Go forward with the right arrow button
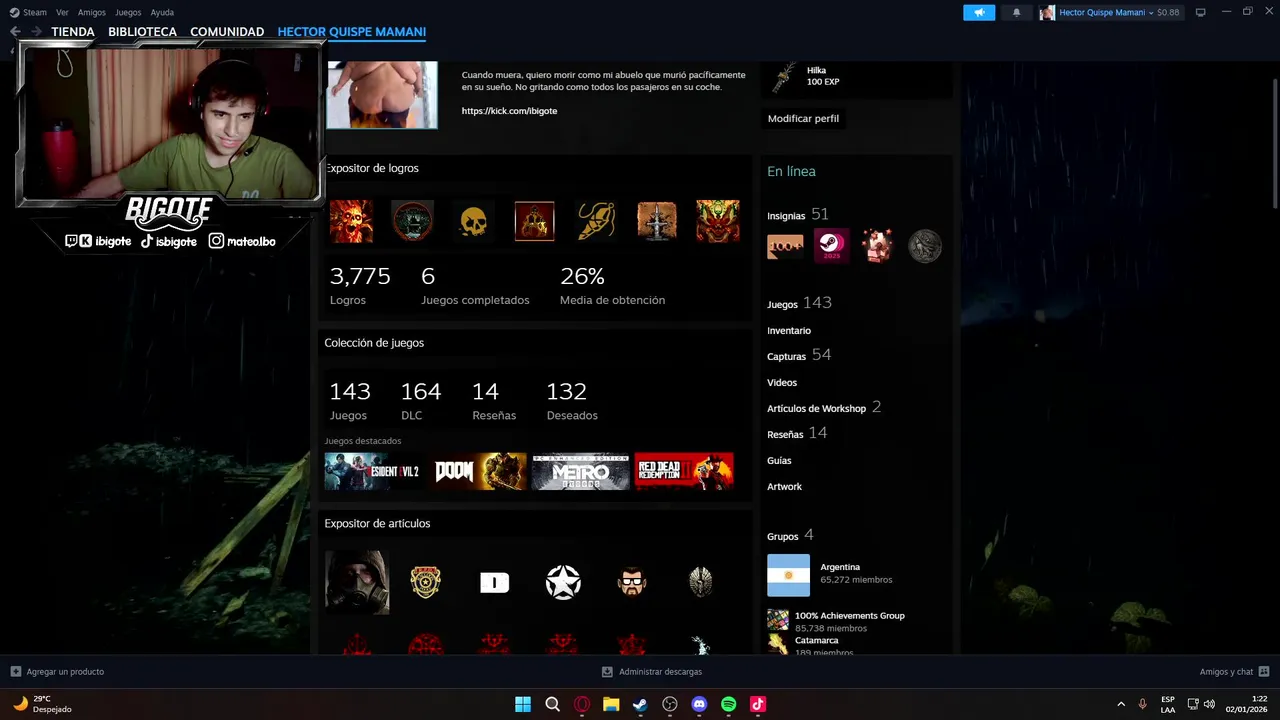 [x=36, y=32]
